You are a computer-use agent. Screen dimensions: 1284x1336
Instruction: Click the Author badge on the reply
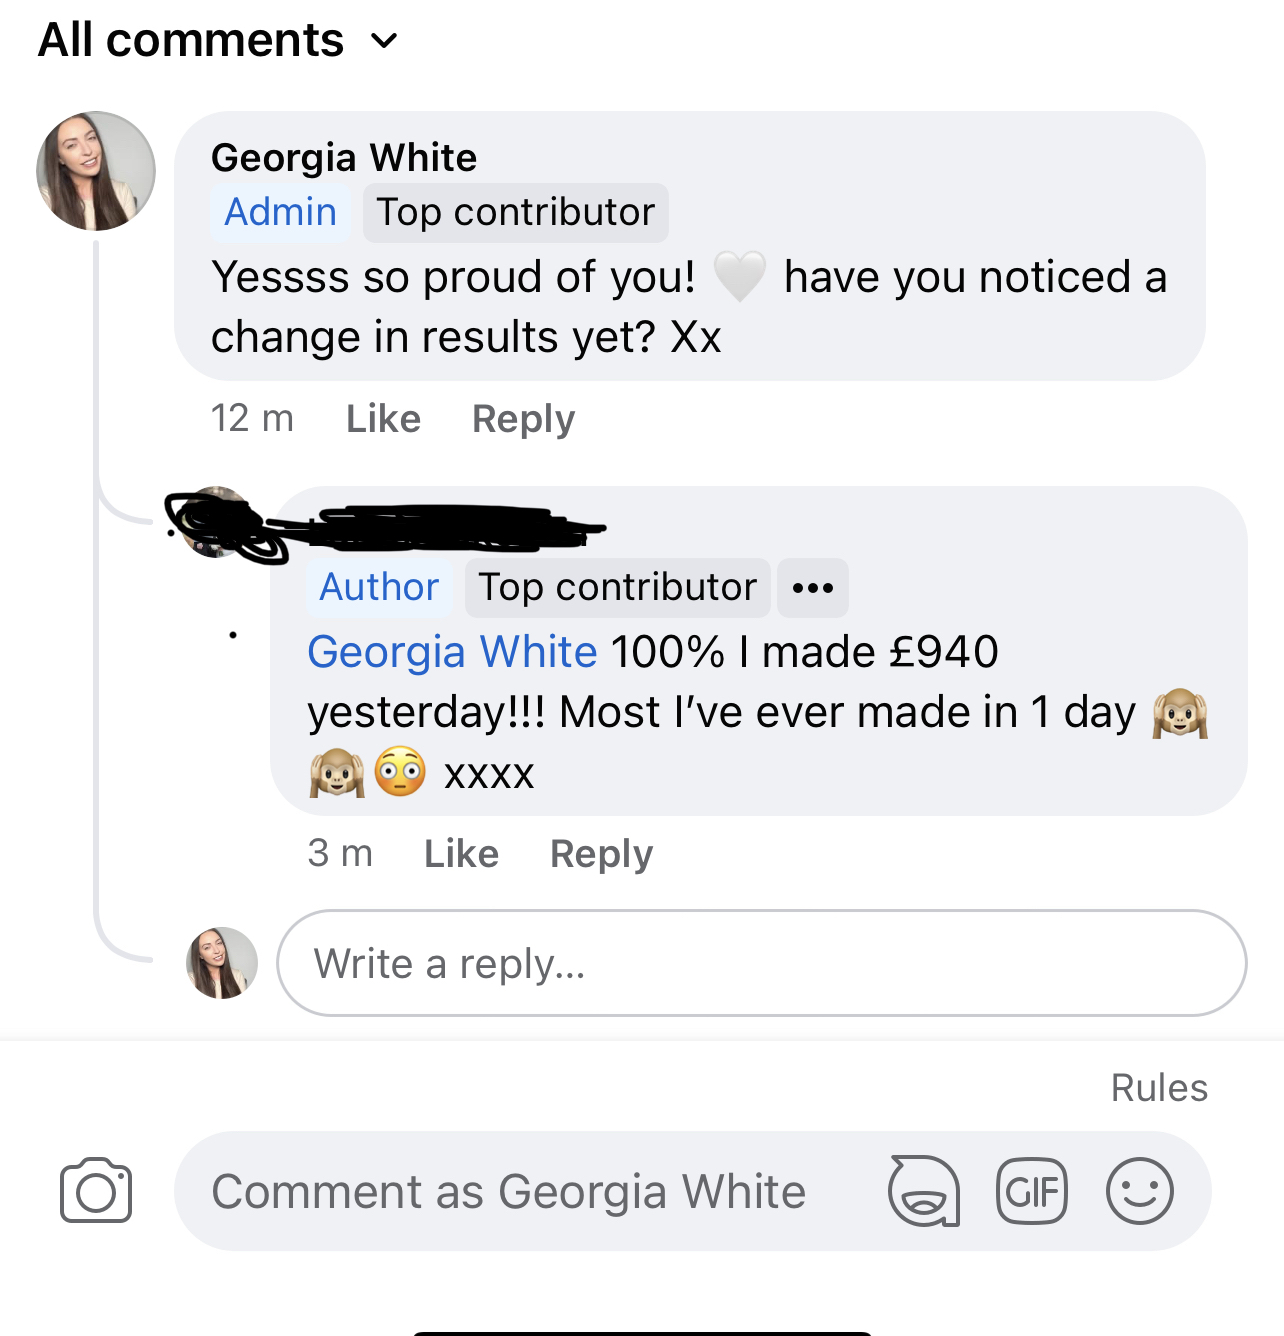click(x=379, y=587)
